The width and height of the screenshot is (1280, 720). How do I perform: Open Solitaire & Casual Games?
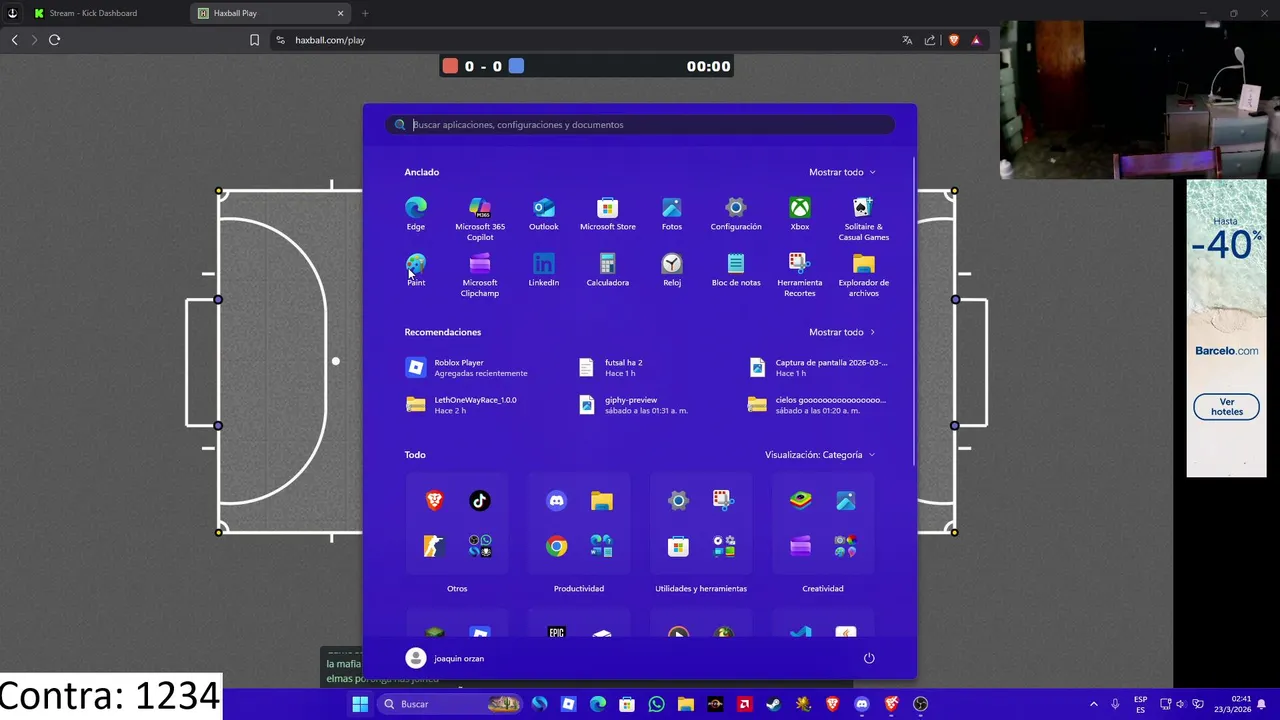coord(864,218)
